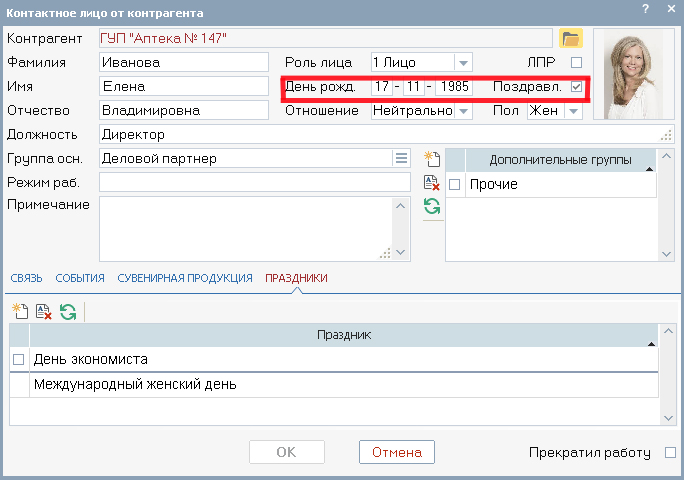The width and height of the screenshot is (684, 480).
Task: Add a new additional group
Action: 432,159
